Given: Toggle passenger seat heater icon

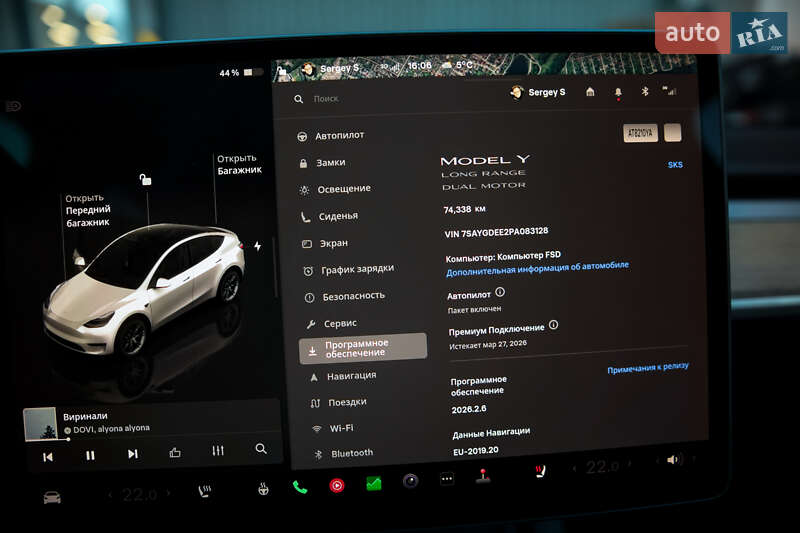Looking at the screenshot, I should (x=540, y=471).
